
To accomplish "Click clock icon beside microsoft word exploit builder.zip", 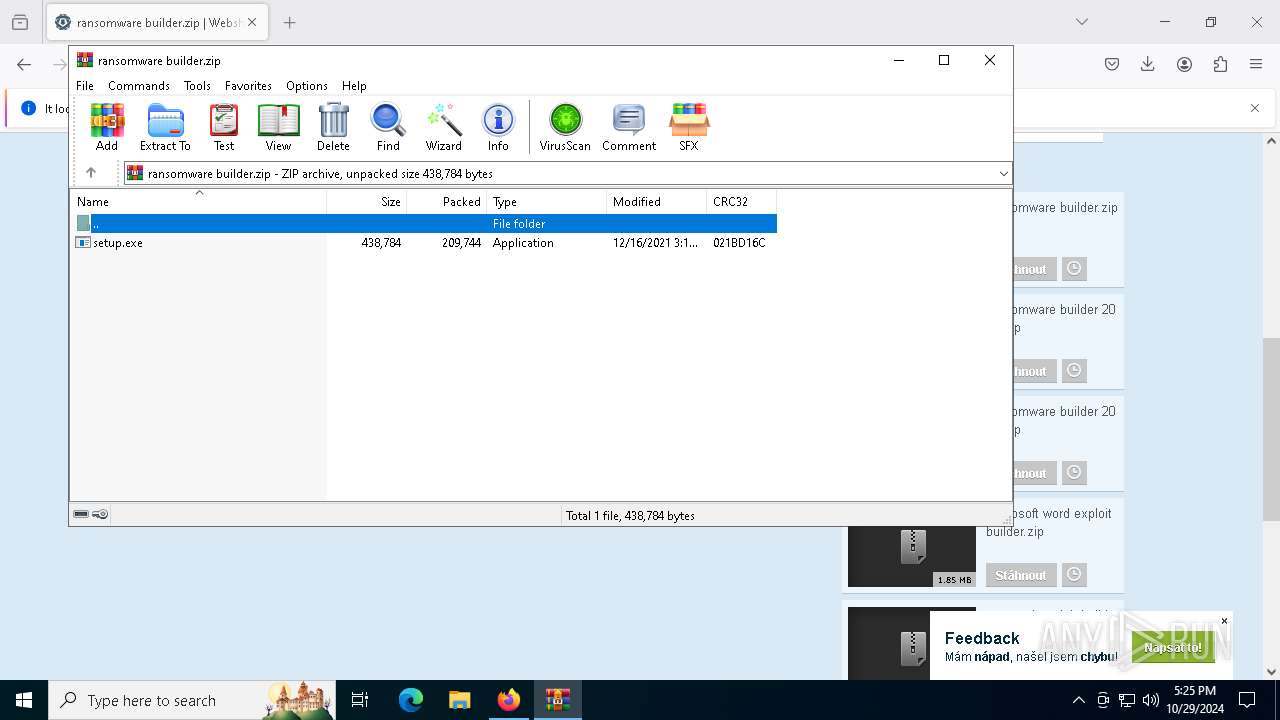I will click(1074, 575).
